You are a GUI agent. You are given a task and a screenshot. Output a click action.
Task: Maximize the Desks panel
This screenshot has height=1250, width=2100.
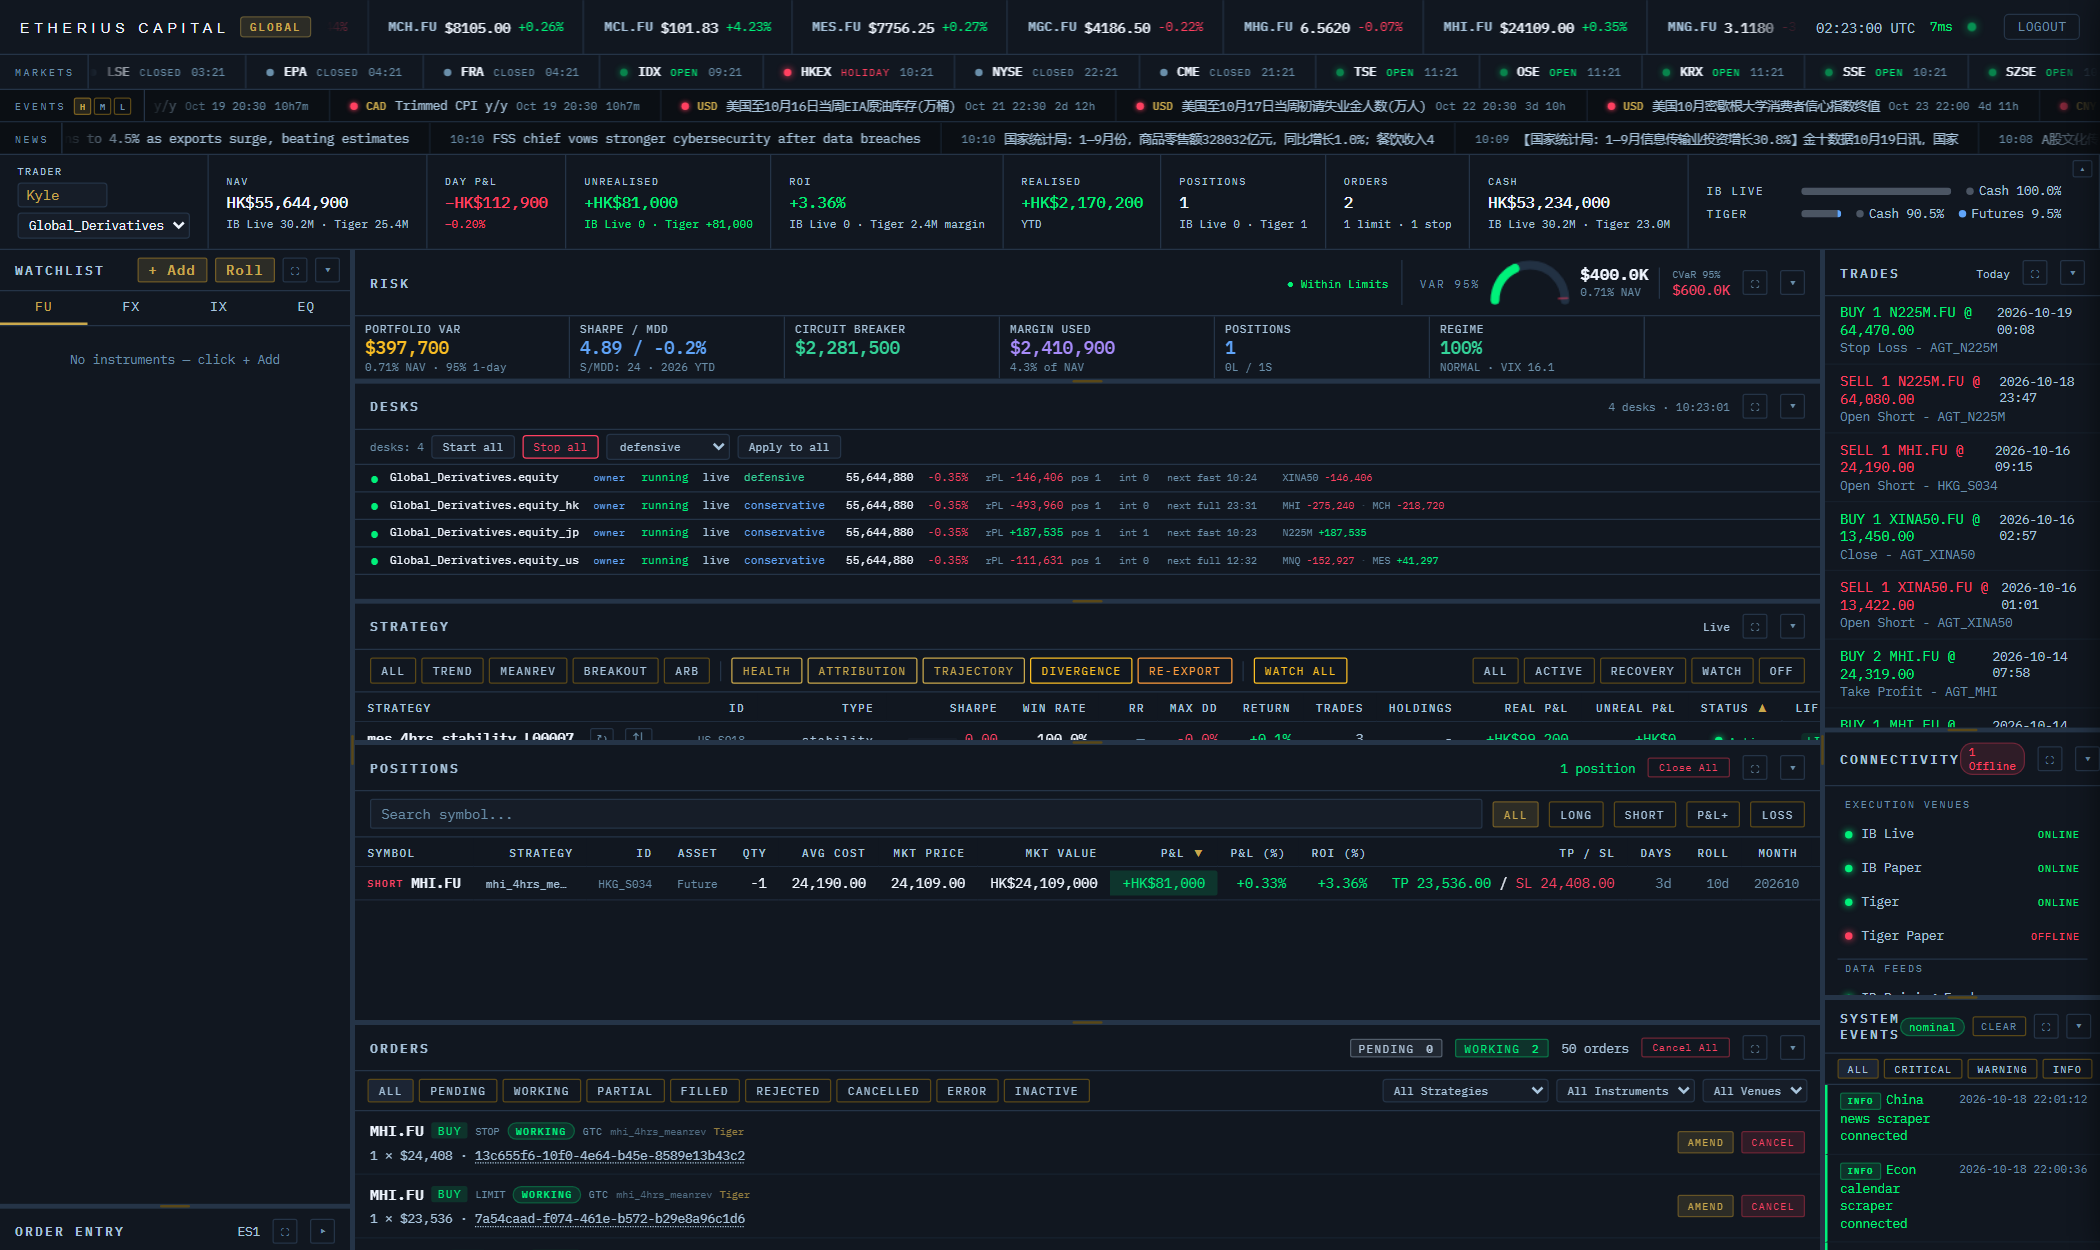coord(1755,407)
